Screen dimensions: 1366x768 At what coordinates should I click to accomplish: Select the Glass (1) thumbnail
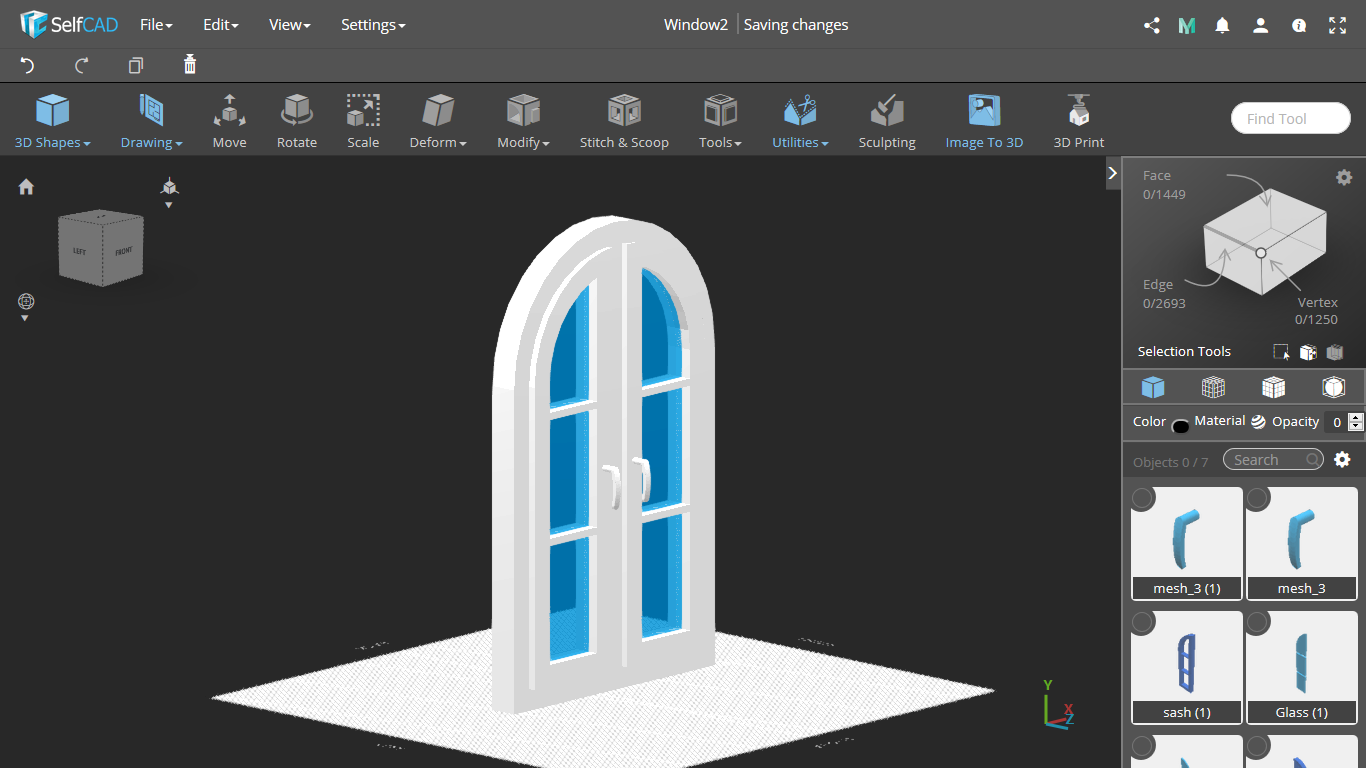(x=1302, y=667)
